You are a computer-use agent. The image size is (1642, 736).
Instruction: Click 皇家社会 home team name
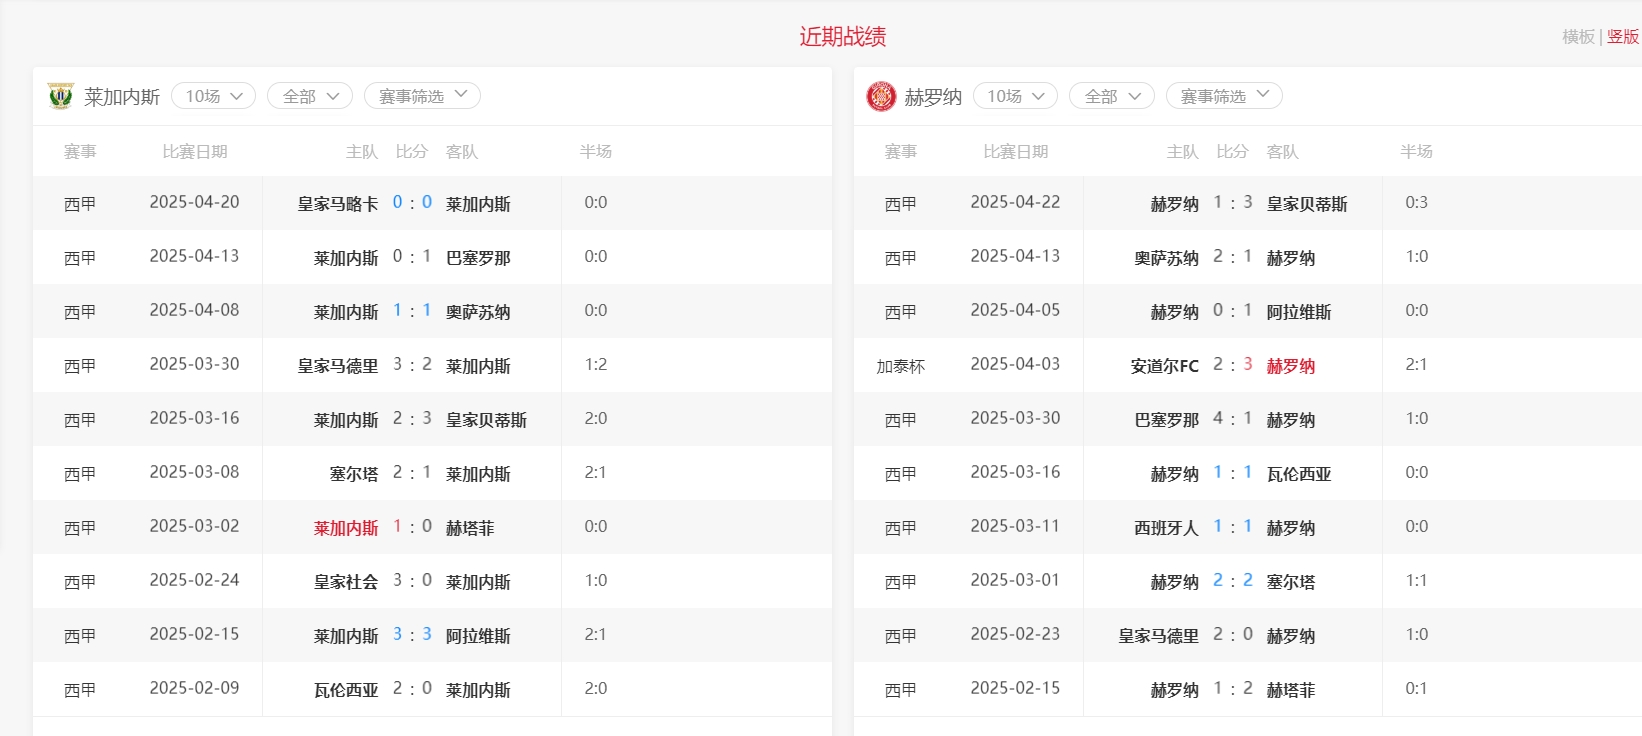coord(346,582)
